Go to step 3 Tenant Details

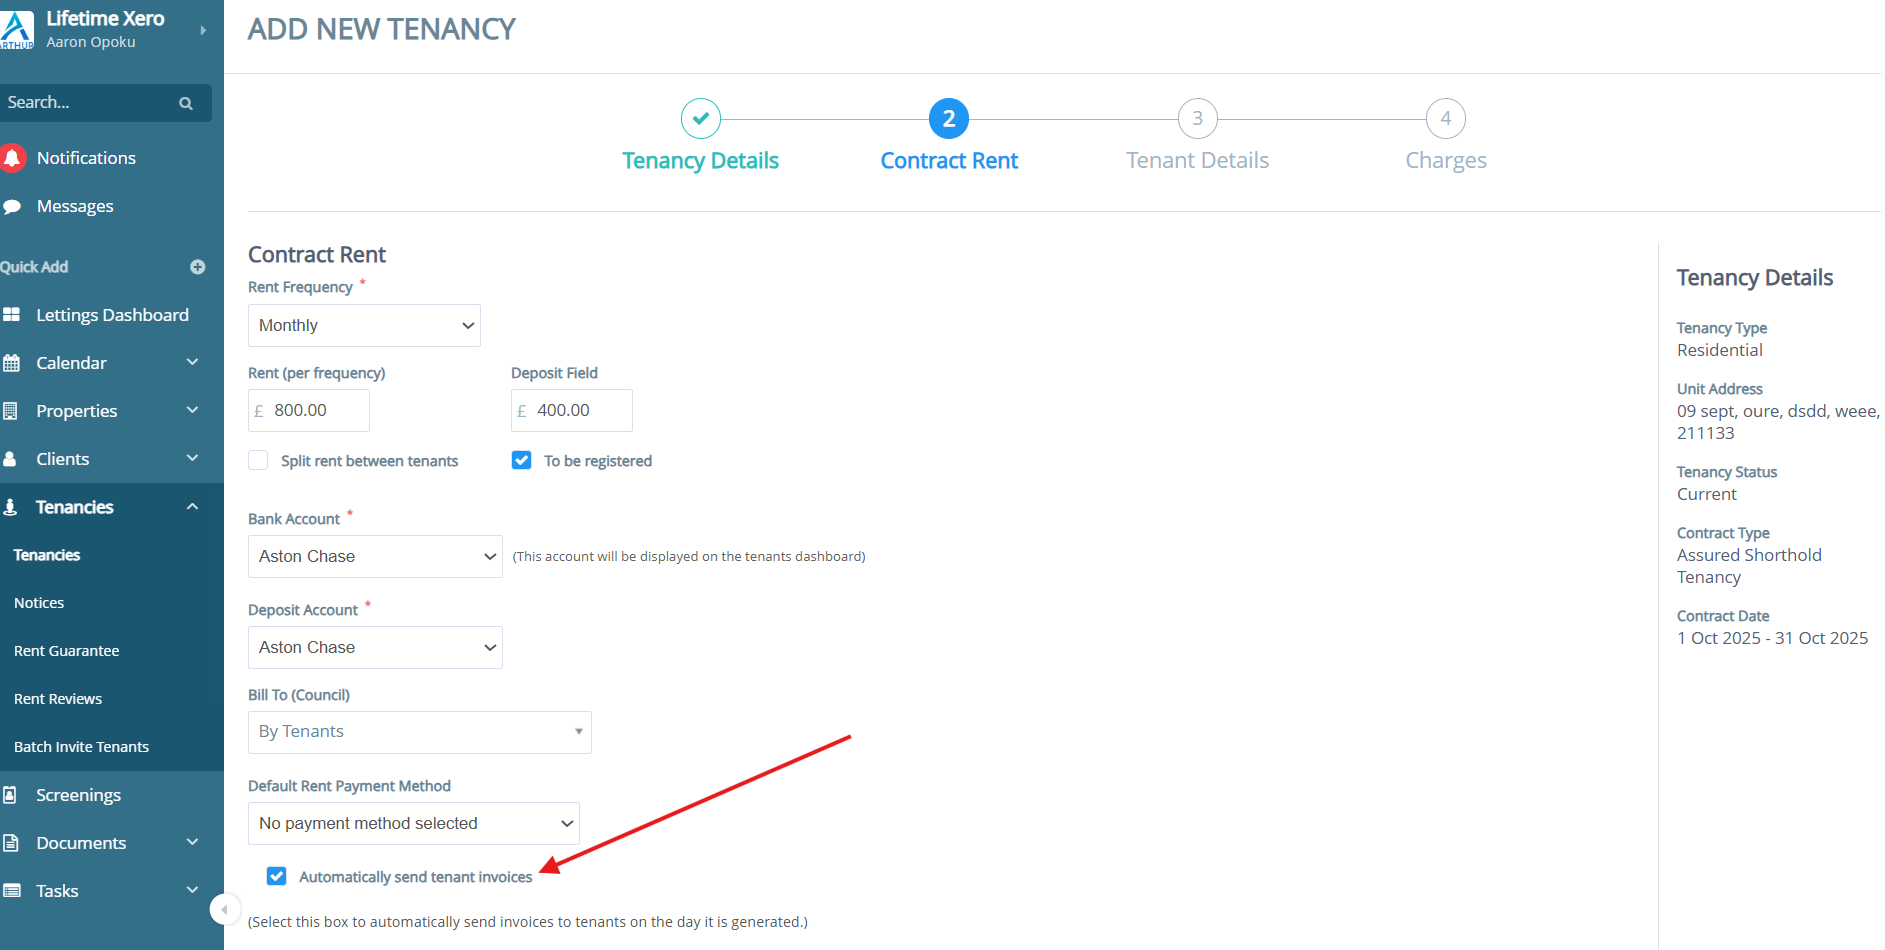(1197, 119)
